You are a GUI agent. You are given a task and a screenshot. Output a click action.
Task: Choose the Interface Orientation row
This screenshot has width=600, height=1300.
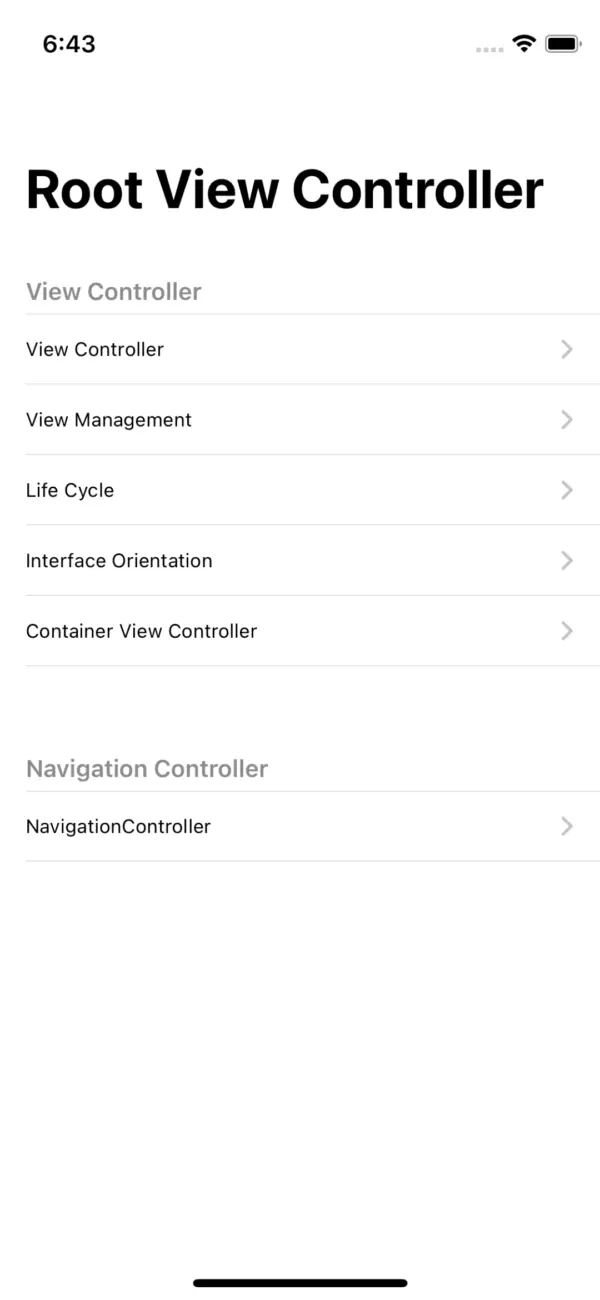pyautogui.click(x=300, y=561)
